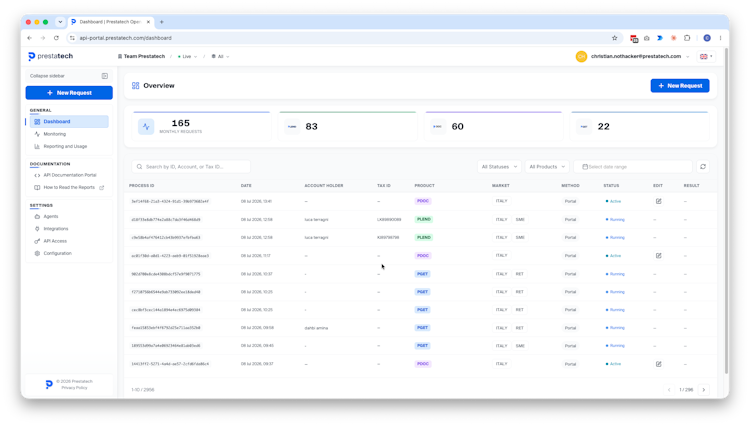Screen dimensions: 750x426
Task: Edit the 11:17 PDOC request
Action: tap(659, 256)
